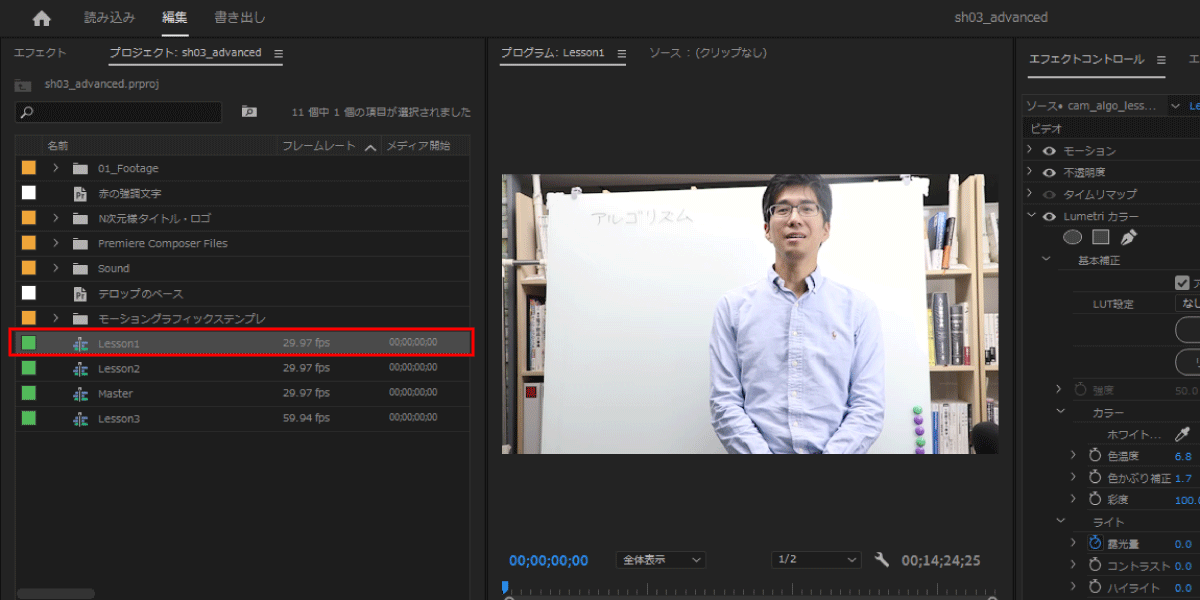The width and height of the screenshot is (1200, 600).
Task: Open program monitor wrench settings
Action: click(881, 560)
